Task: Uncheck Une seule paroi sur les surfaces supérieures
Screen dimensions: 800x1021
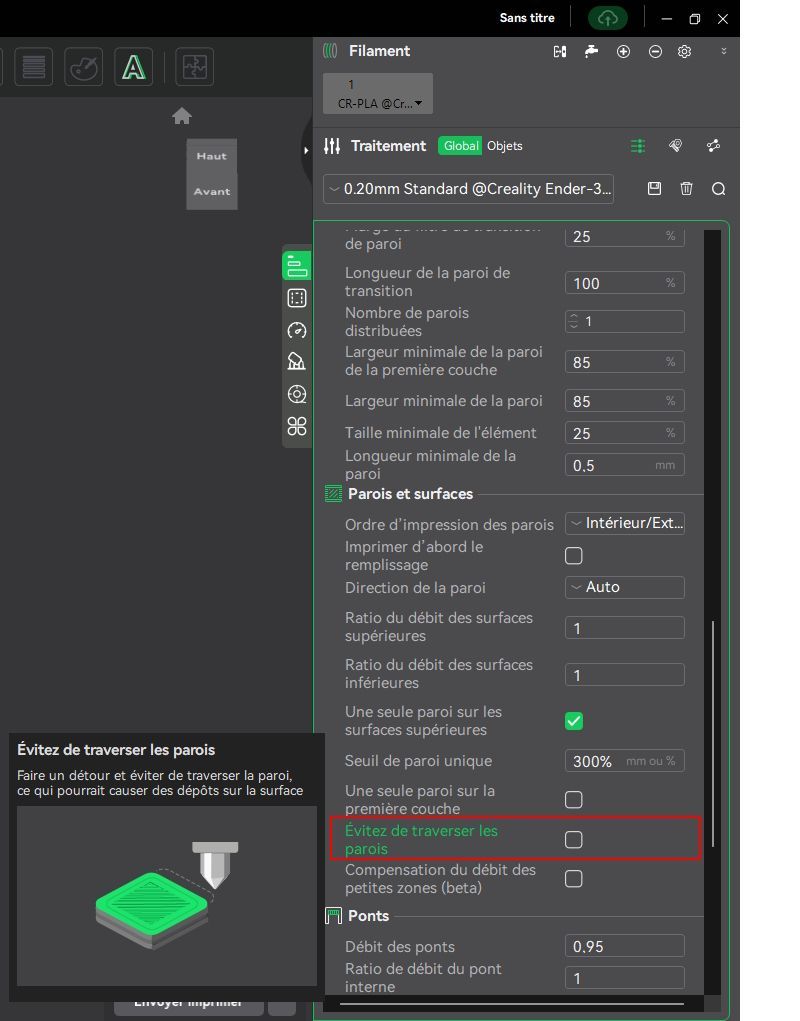Action: (573, 721)
